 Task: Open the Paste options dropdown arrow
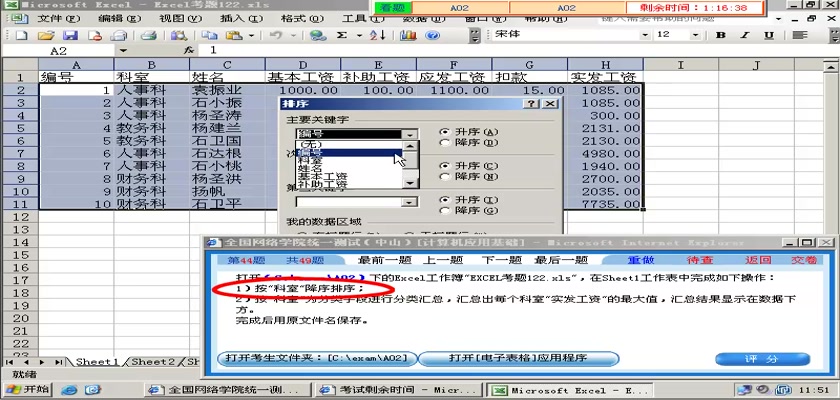tap(251, 35)
